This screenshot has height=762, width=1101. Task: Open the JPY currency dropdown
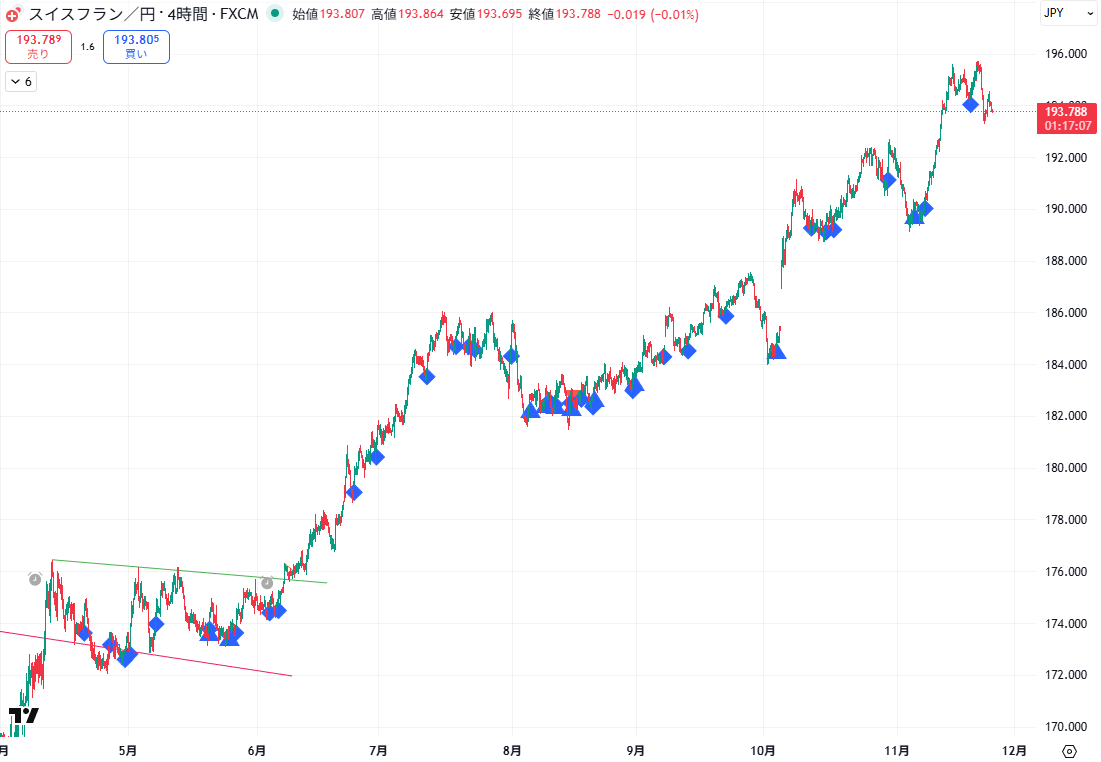[x=1066, y=13]
